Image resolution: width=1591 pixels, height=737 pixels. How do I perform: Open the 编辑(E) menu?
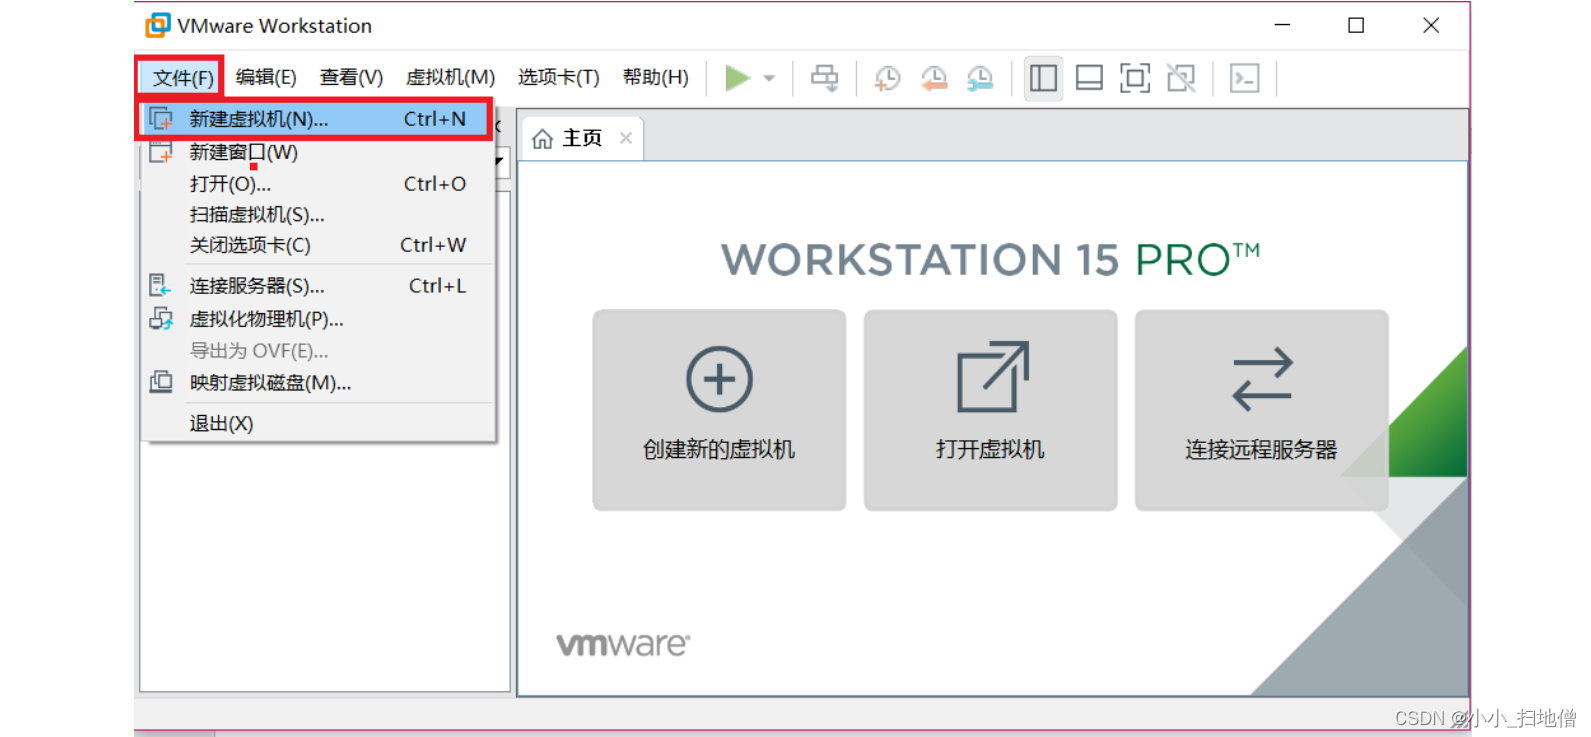pyautogui.click(x=266, y=77)
